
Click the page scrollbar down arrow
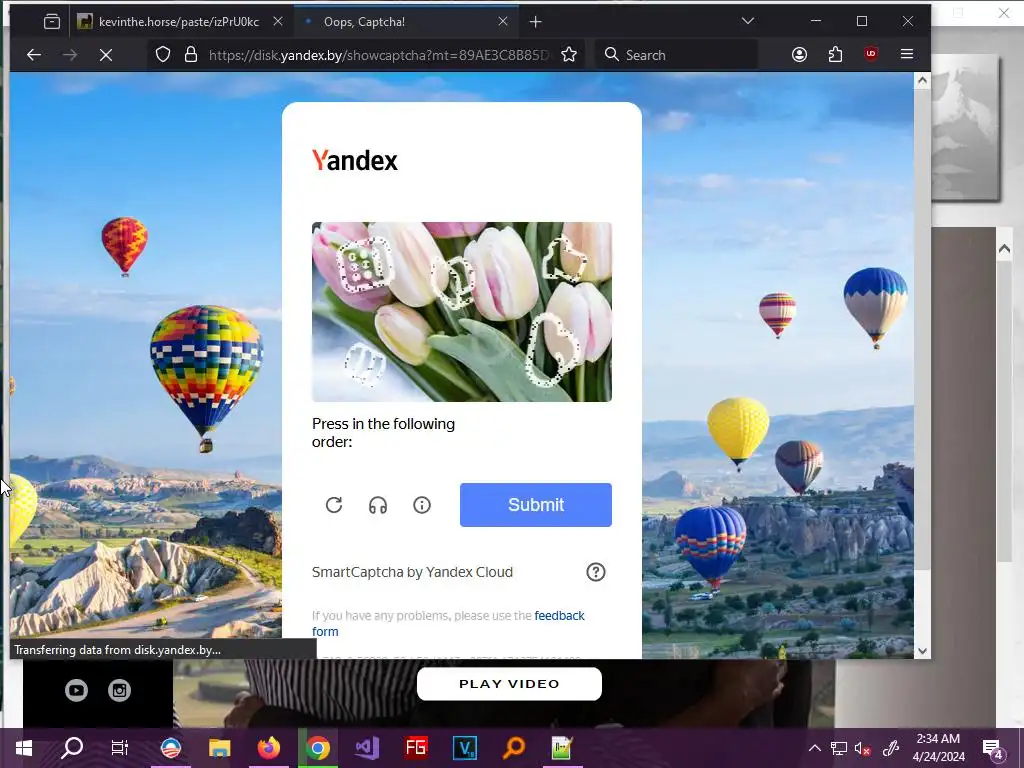(x=922, y=650)
